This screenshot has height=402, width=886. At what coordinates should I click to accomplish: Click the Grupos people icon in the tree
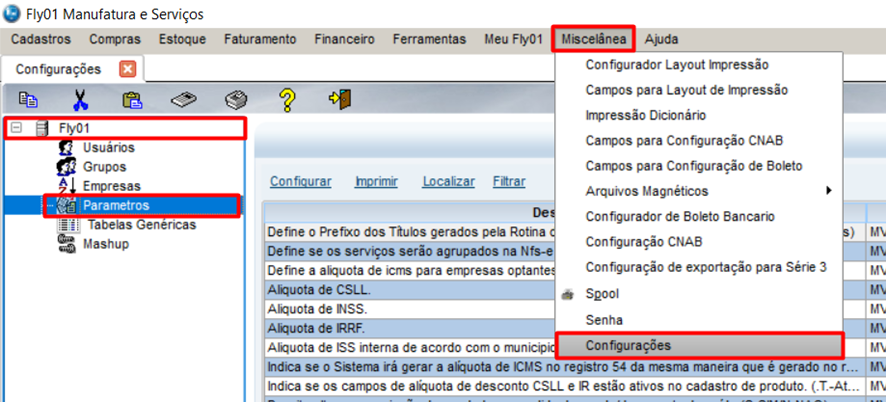[66, 167]
